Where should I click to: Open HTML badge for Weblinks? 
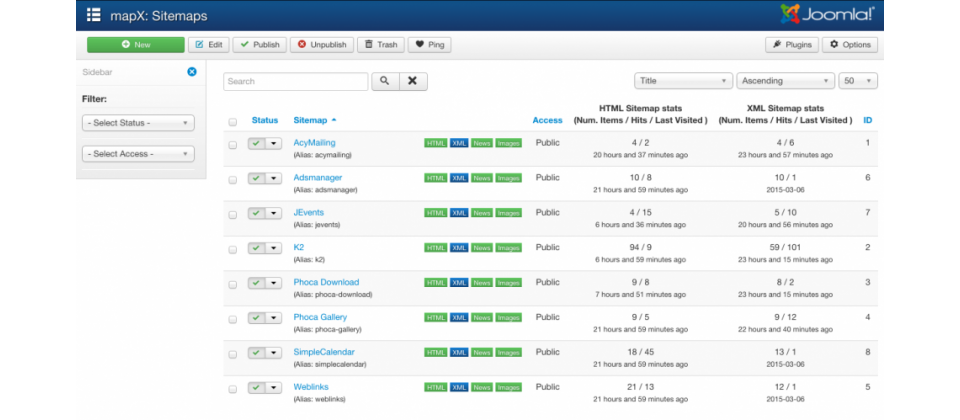[435, 388]
